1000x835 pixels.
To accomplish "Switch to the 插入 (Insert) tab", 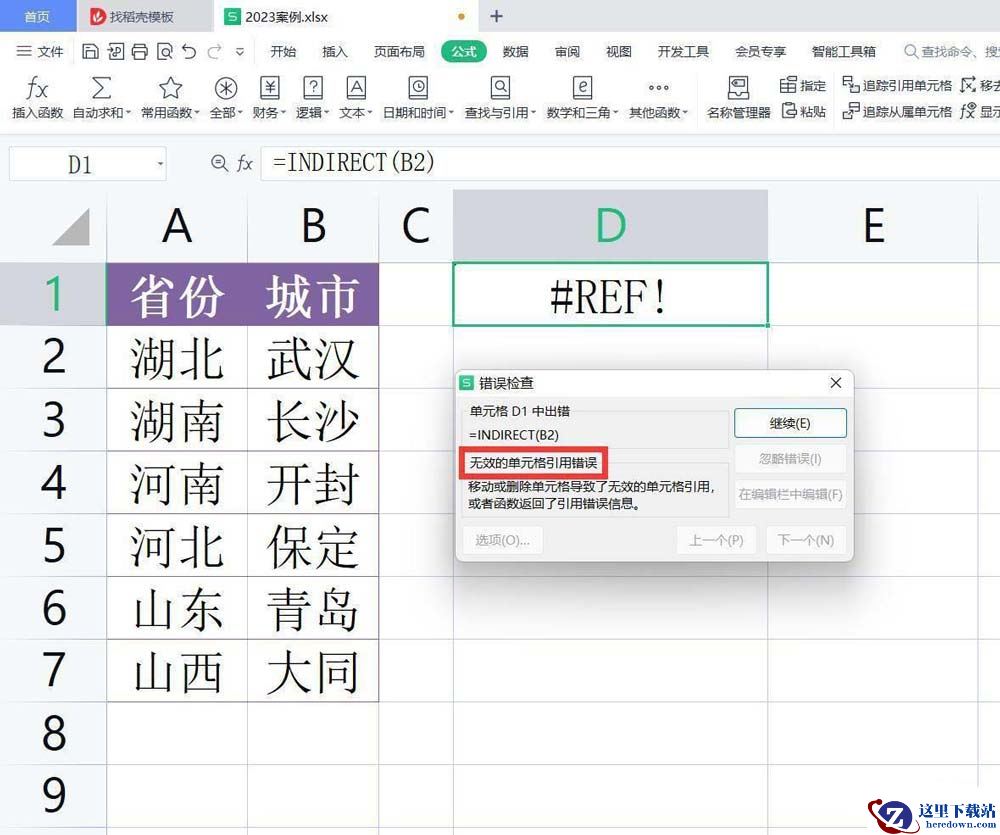I will tap(335, 51).
